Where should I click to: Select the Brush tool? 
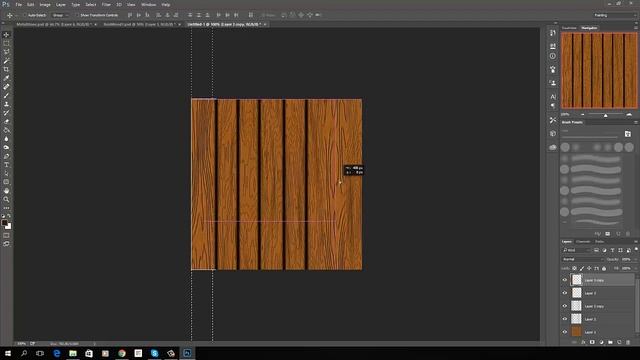point(6,96)
